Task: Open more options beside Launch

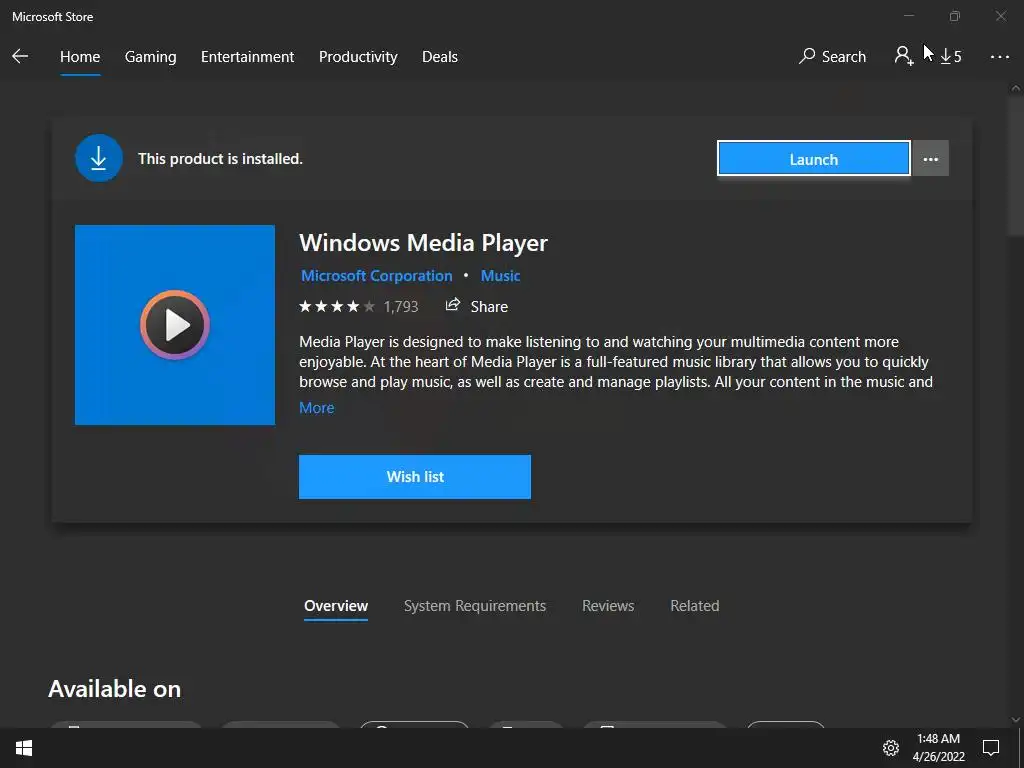Action: 931,159
